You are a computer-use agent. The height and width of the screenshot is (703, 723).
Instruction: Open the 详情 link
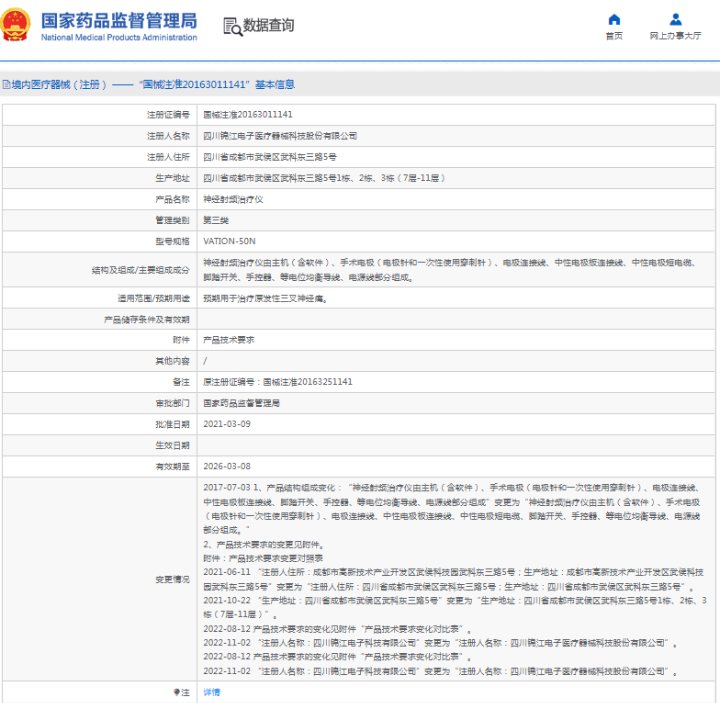coord(212,692)
